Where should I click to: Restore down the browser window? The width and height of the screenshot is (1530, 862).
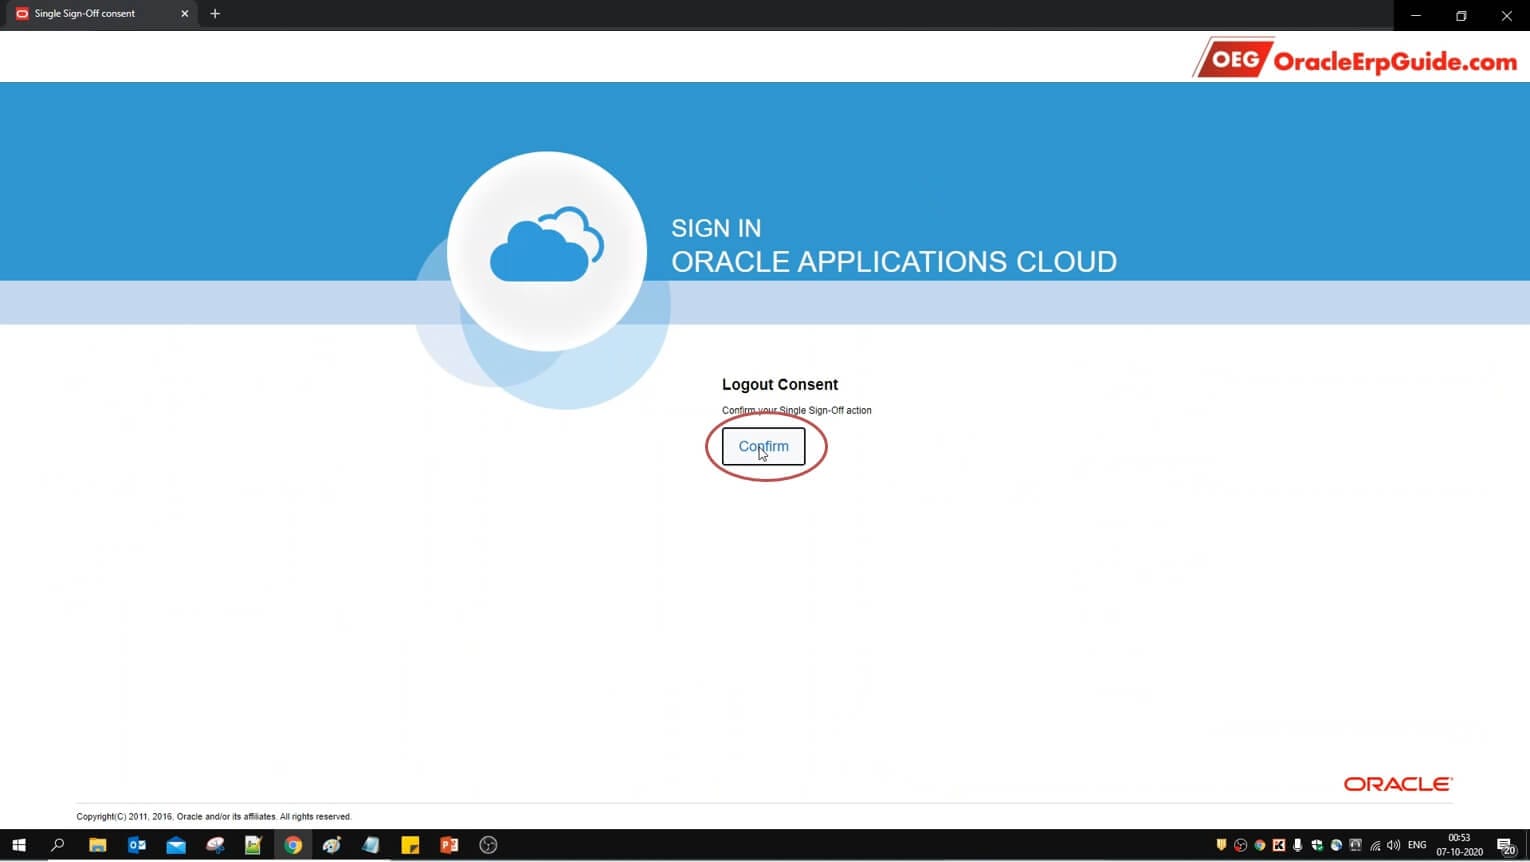pos(1461,15)
